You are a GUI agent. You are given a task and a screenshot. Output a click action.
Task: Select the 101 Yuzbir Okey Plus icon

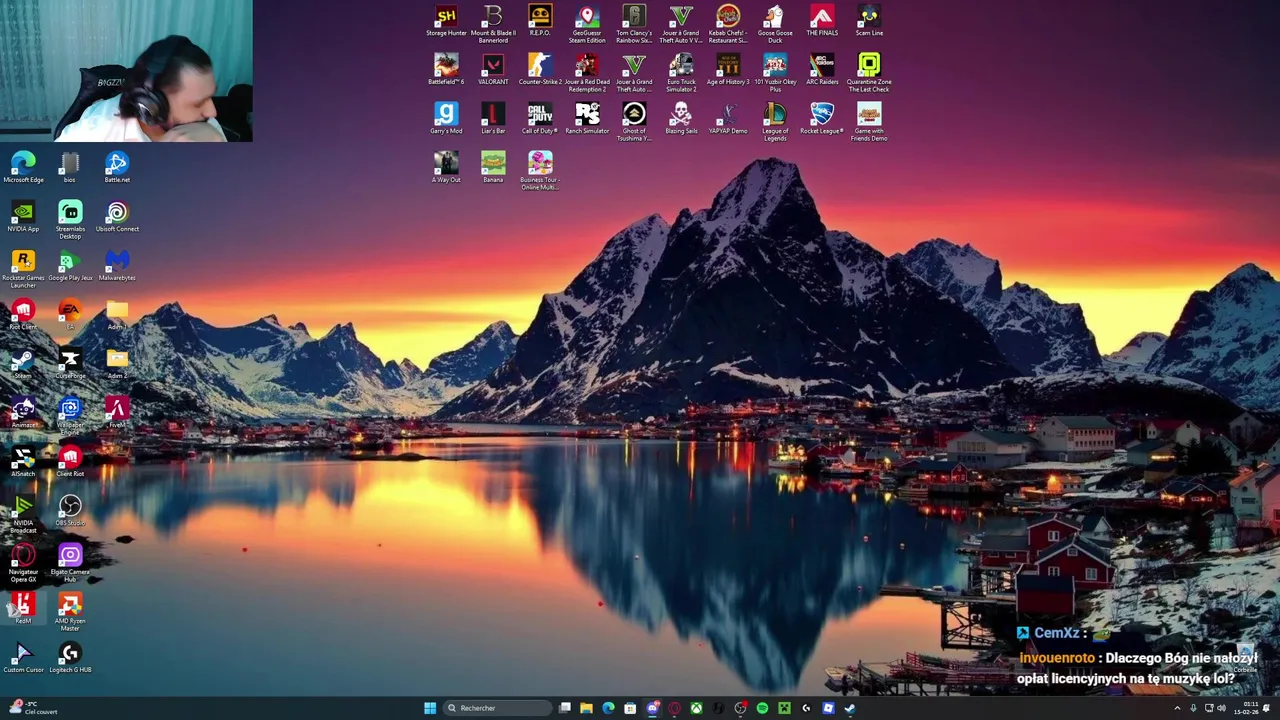pyautogui.click(x=775, y=73)
